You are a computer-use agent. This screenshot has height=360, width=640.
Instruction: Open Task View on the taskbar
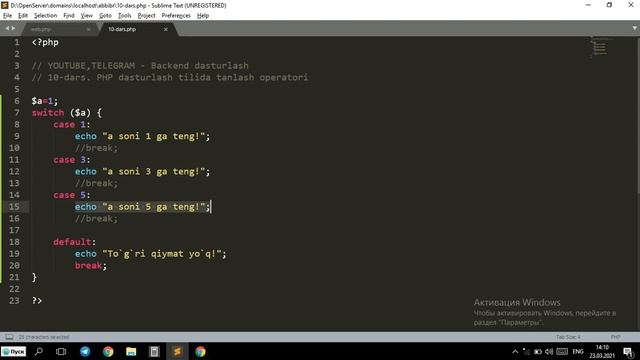coord(61,351)
